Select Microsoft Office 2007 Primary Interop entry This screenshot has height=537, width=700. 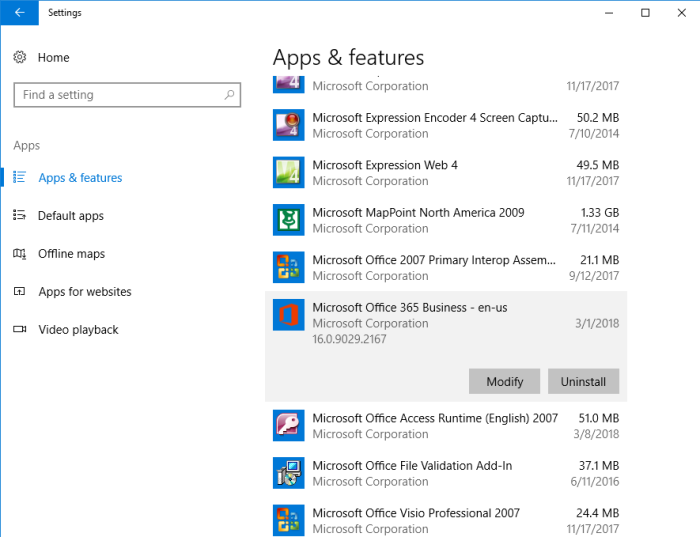coord(446,267)
